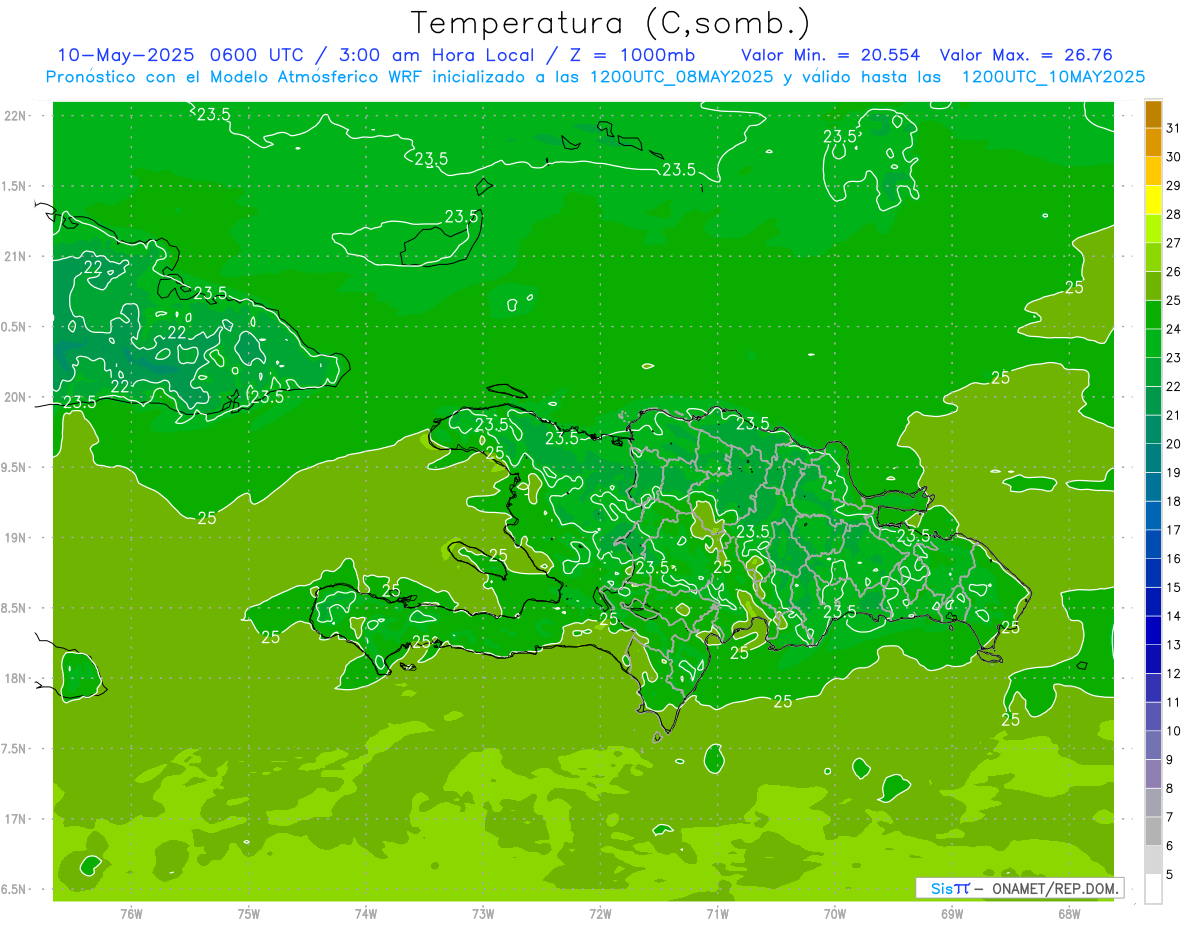
Task: Click the '21N' latitude axis label
Action: tap(15, 257)
